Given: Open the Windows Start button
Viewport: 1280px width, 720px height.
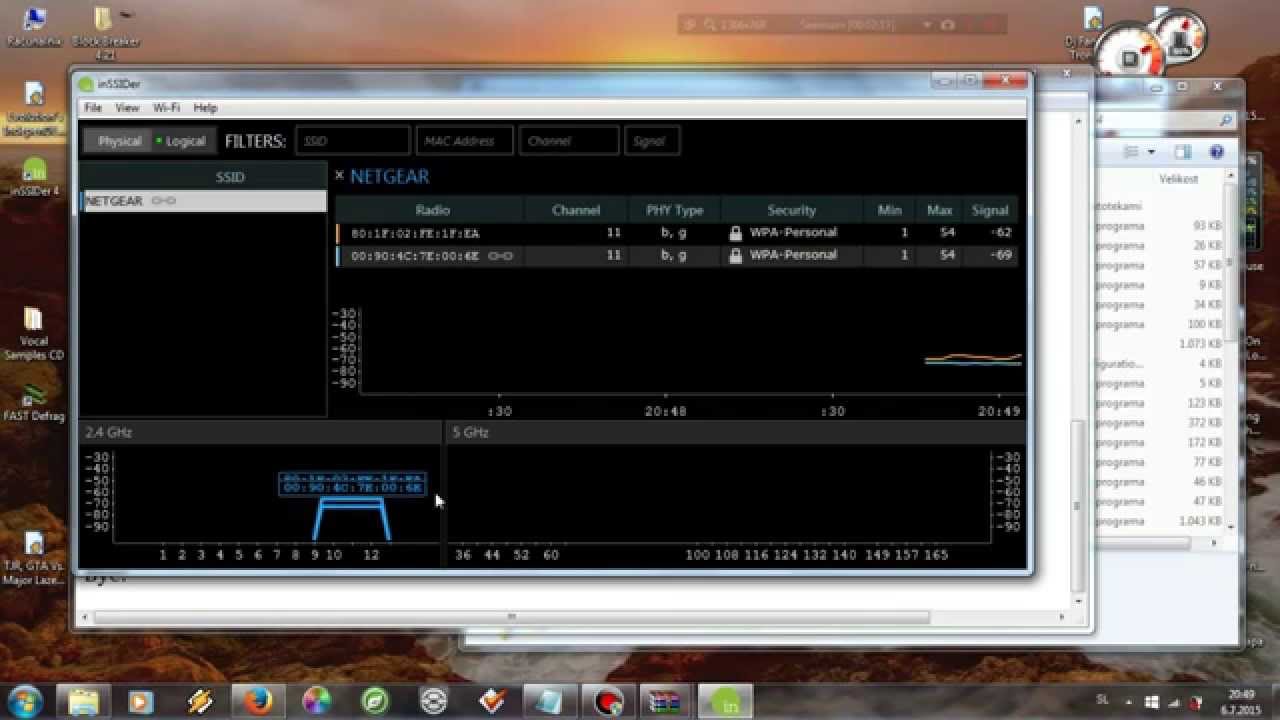Looking at the screenshot, I should (x=24, y=701).
